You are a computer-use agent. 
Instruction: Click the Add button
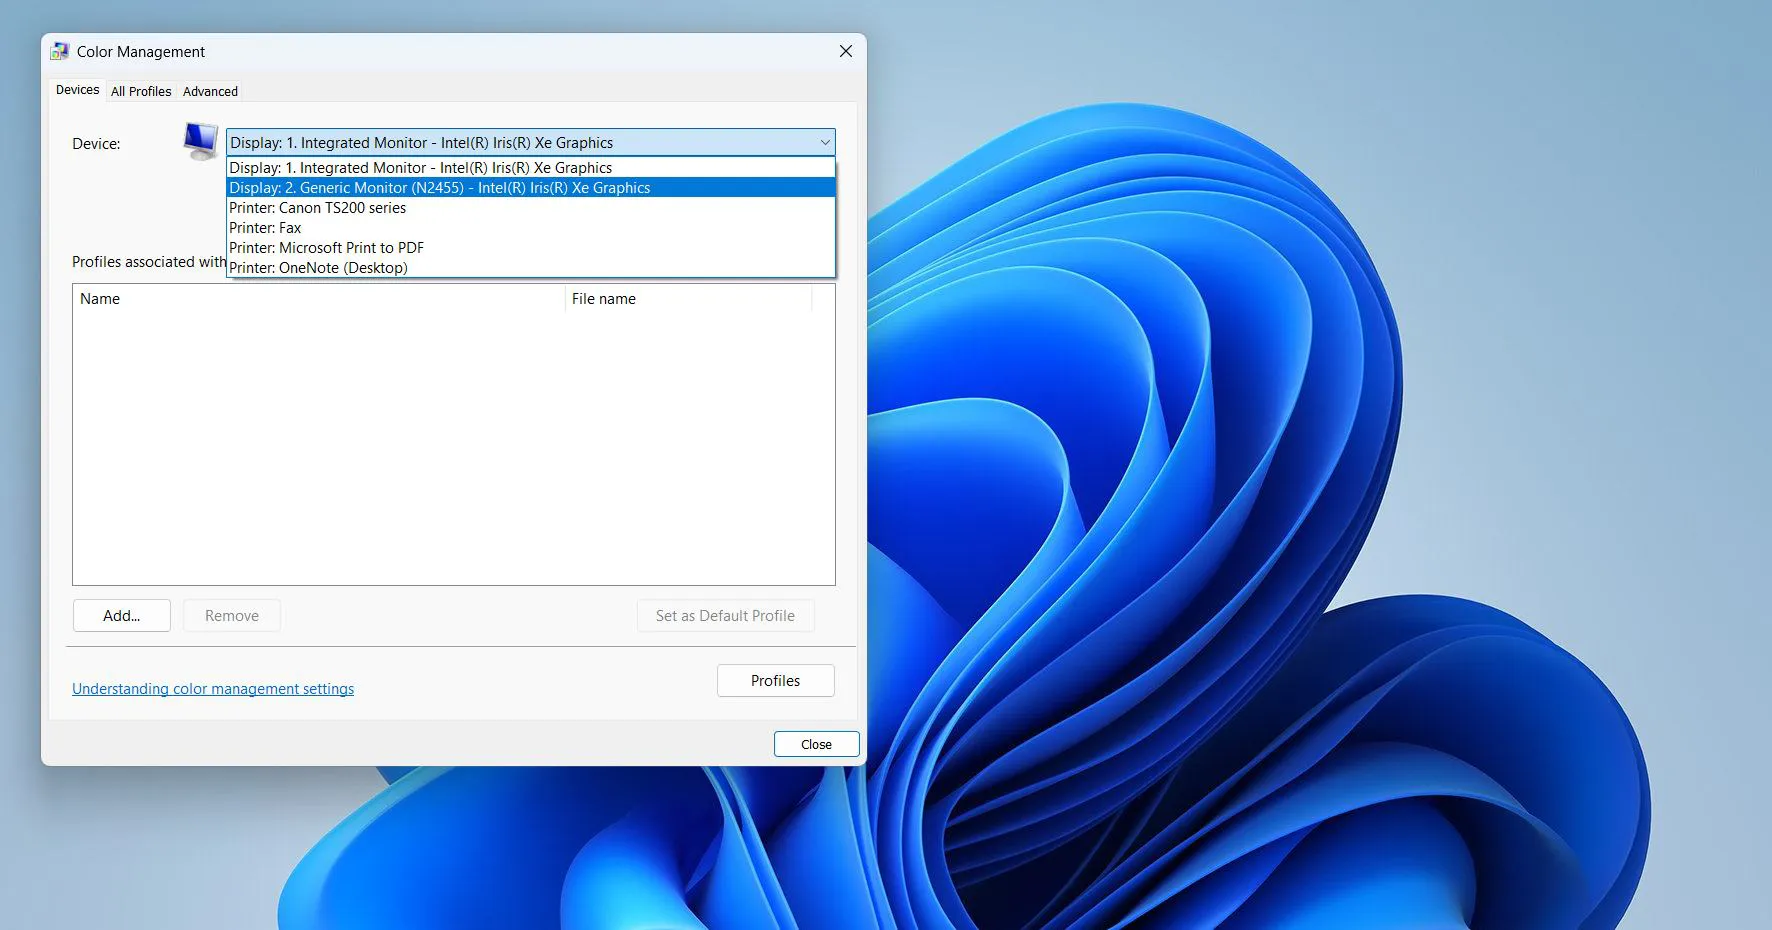(121, 615)
